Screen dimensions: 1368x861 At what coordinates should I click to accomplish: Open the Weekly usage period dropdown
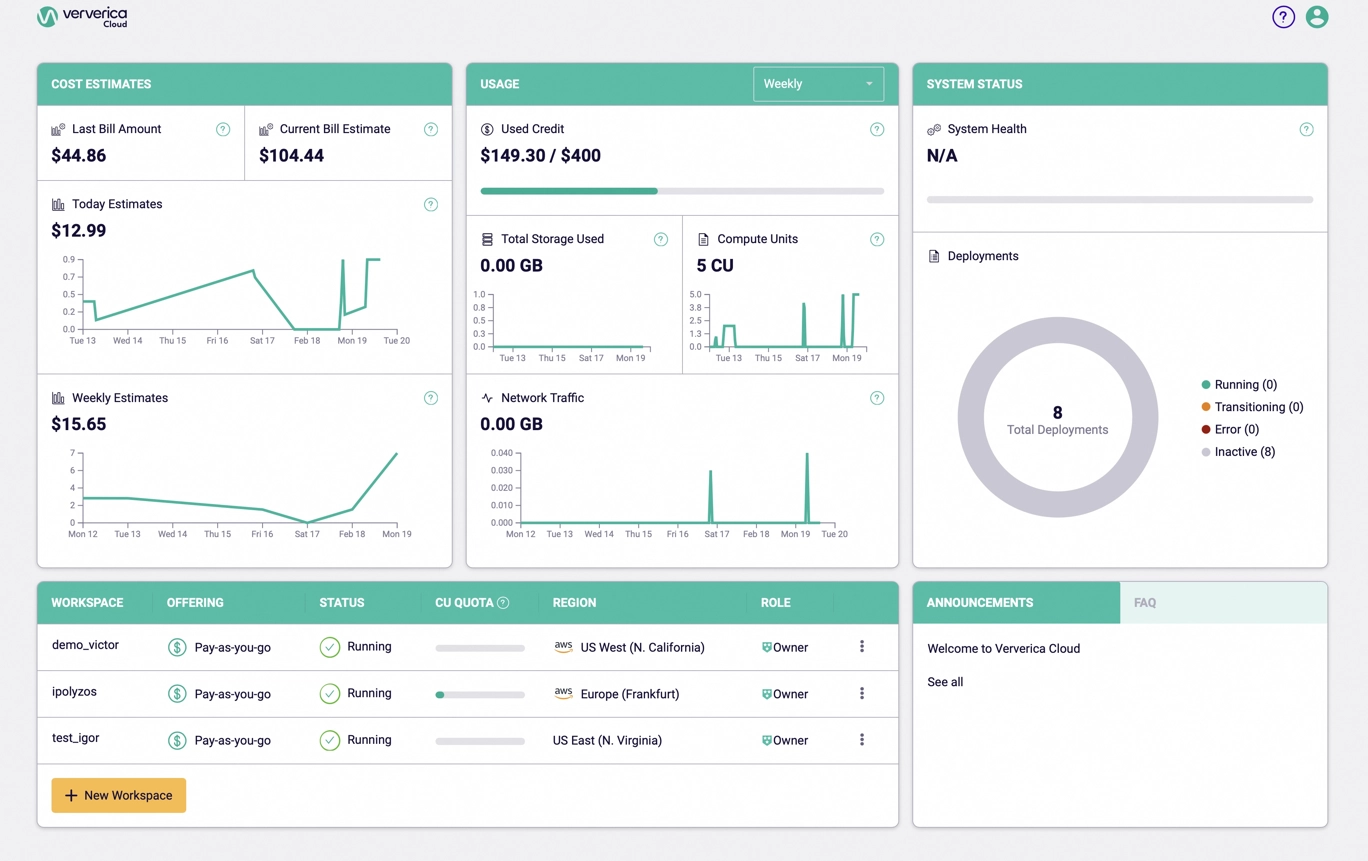(818, 84)
